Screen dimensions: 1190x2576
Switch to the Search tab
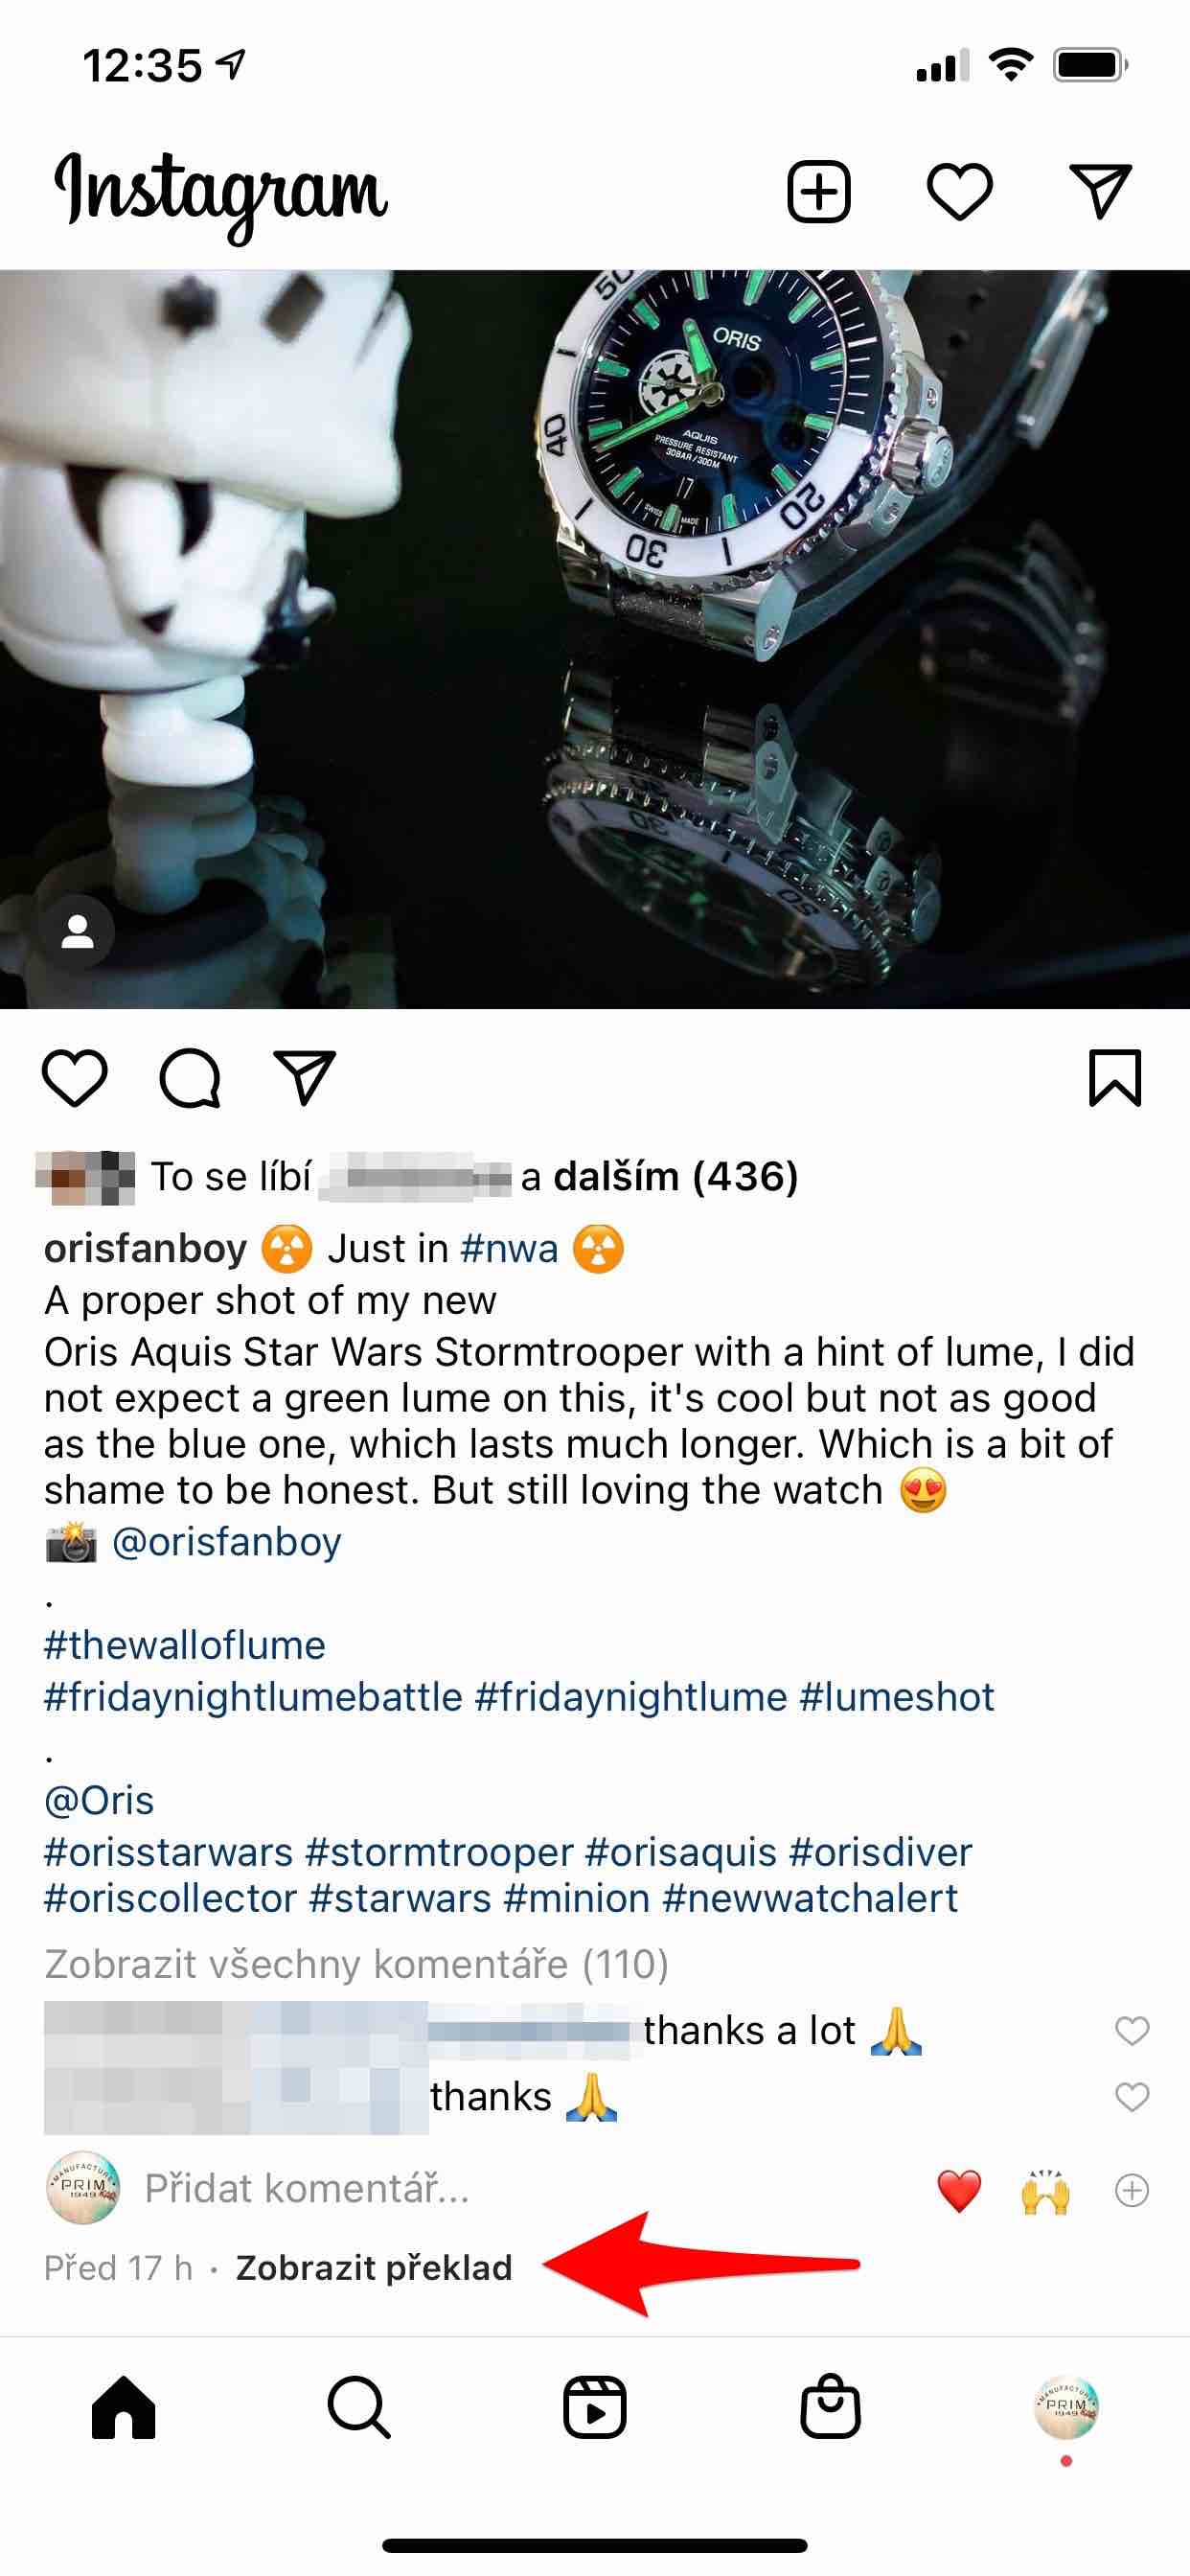359,2407
